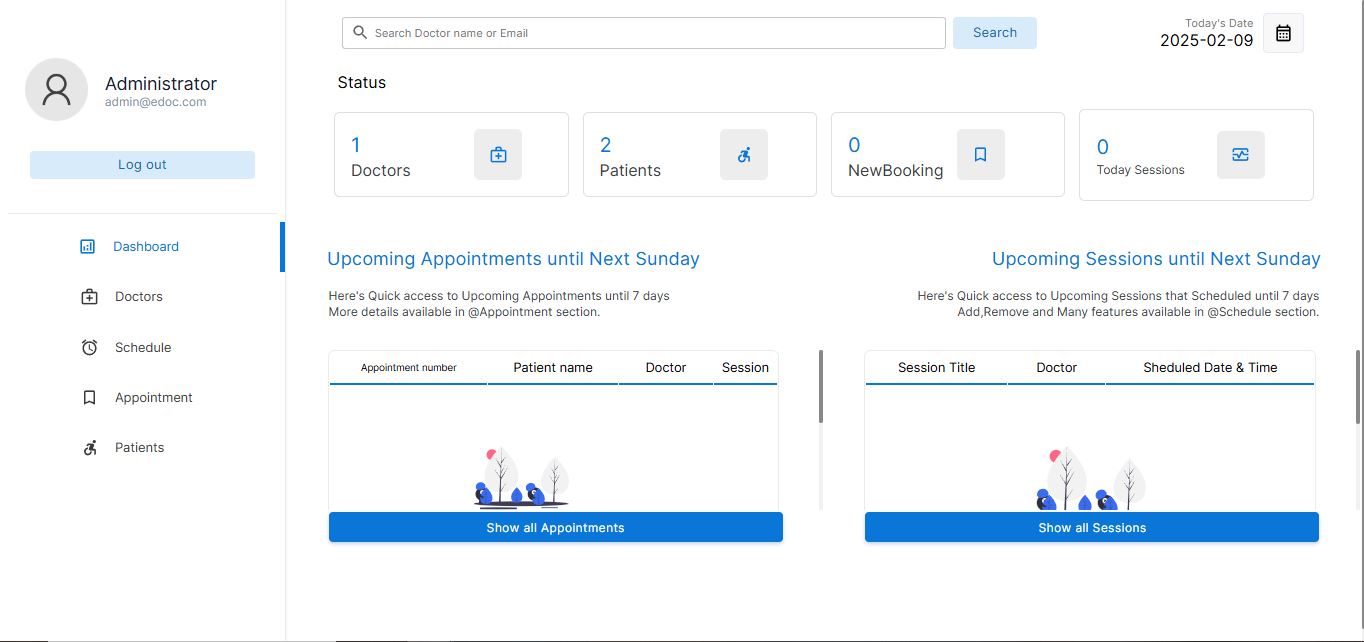1364x642 pixels.
Task: Click the magnifier icon in search box
Action: pyautogui.click(x=360, y=33)
